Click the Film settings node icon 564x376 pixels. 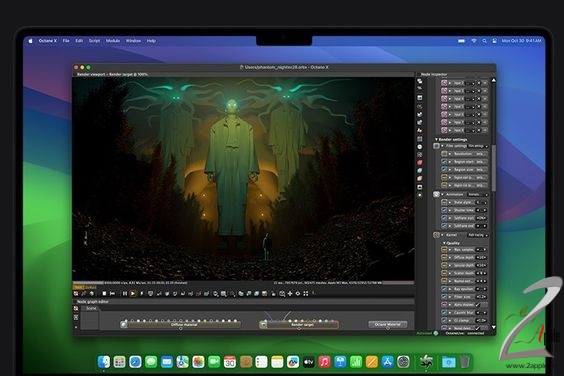tap(436, 146)
